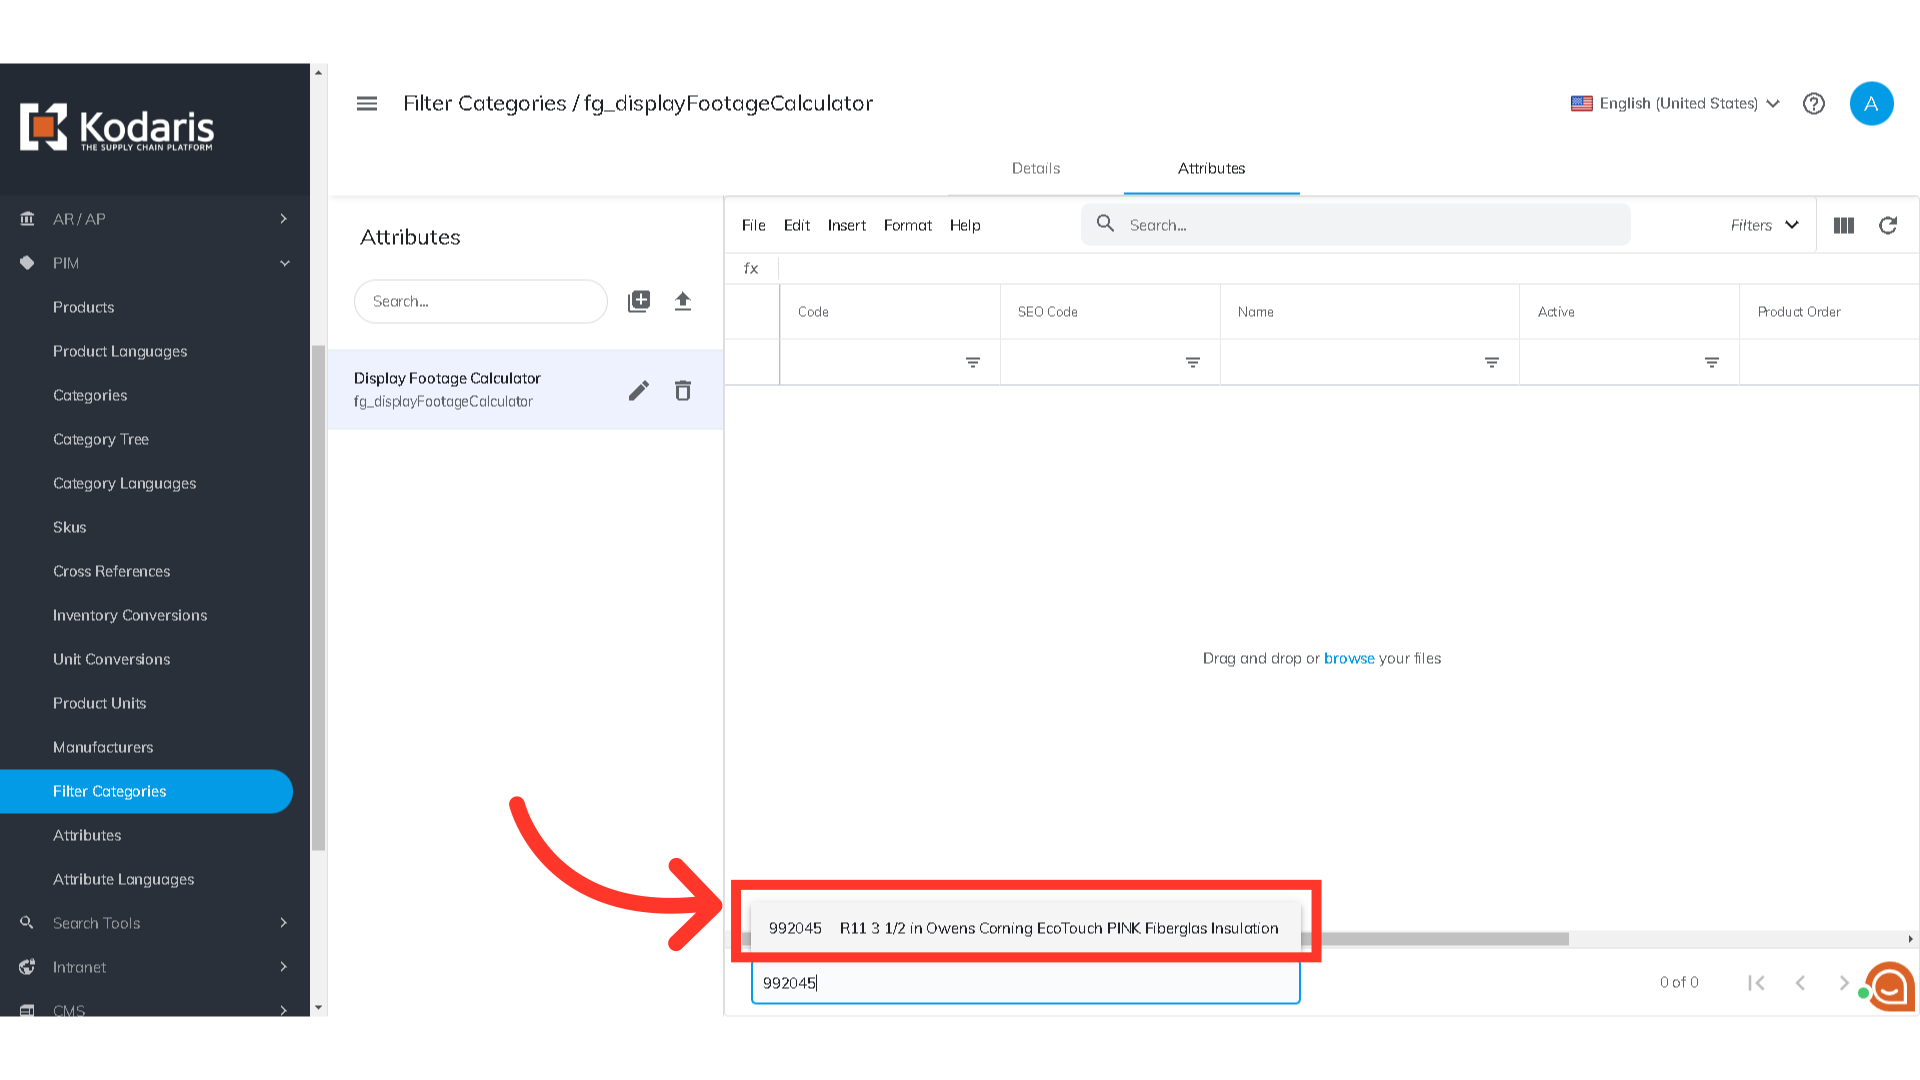
Task: Delete the Display Footage Calculator attribute
Action: tap(683, 390)
